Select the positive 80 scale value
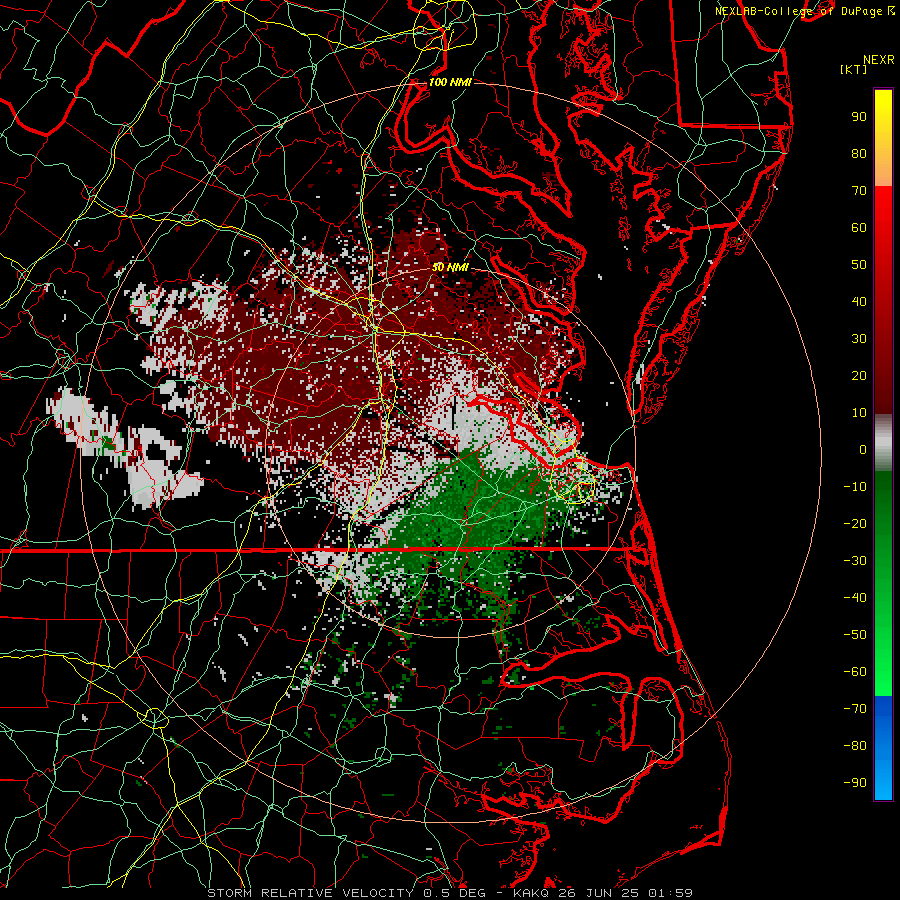Viewport: 900px width, 900px height. point(859,153)
